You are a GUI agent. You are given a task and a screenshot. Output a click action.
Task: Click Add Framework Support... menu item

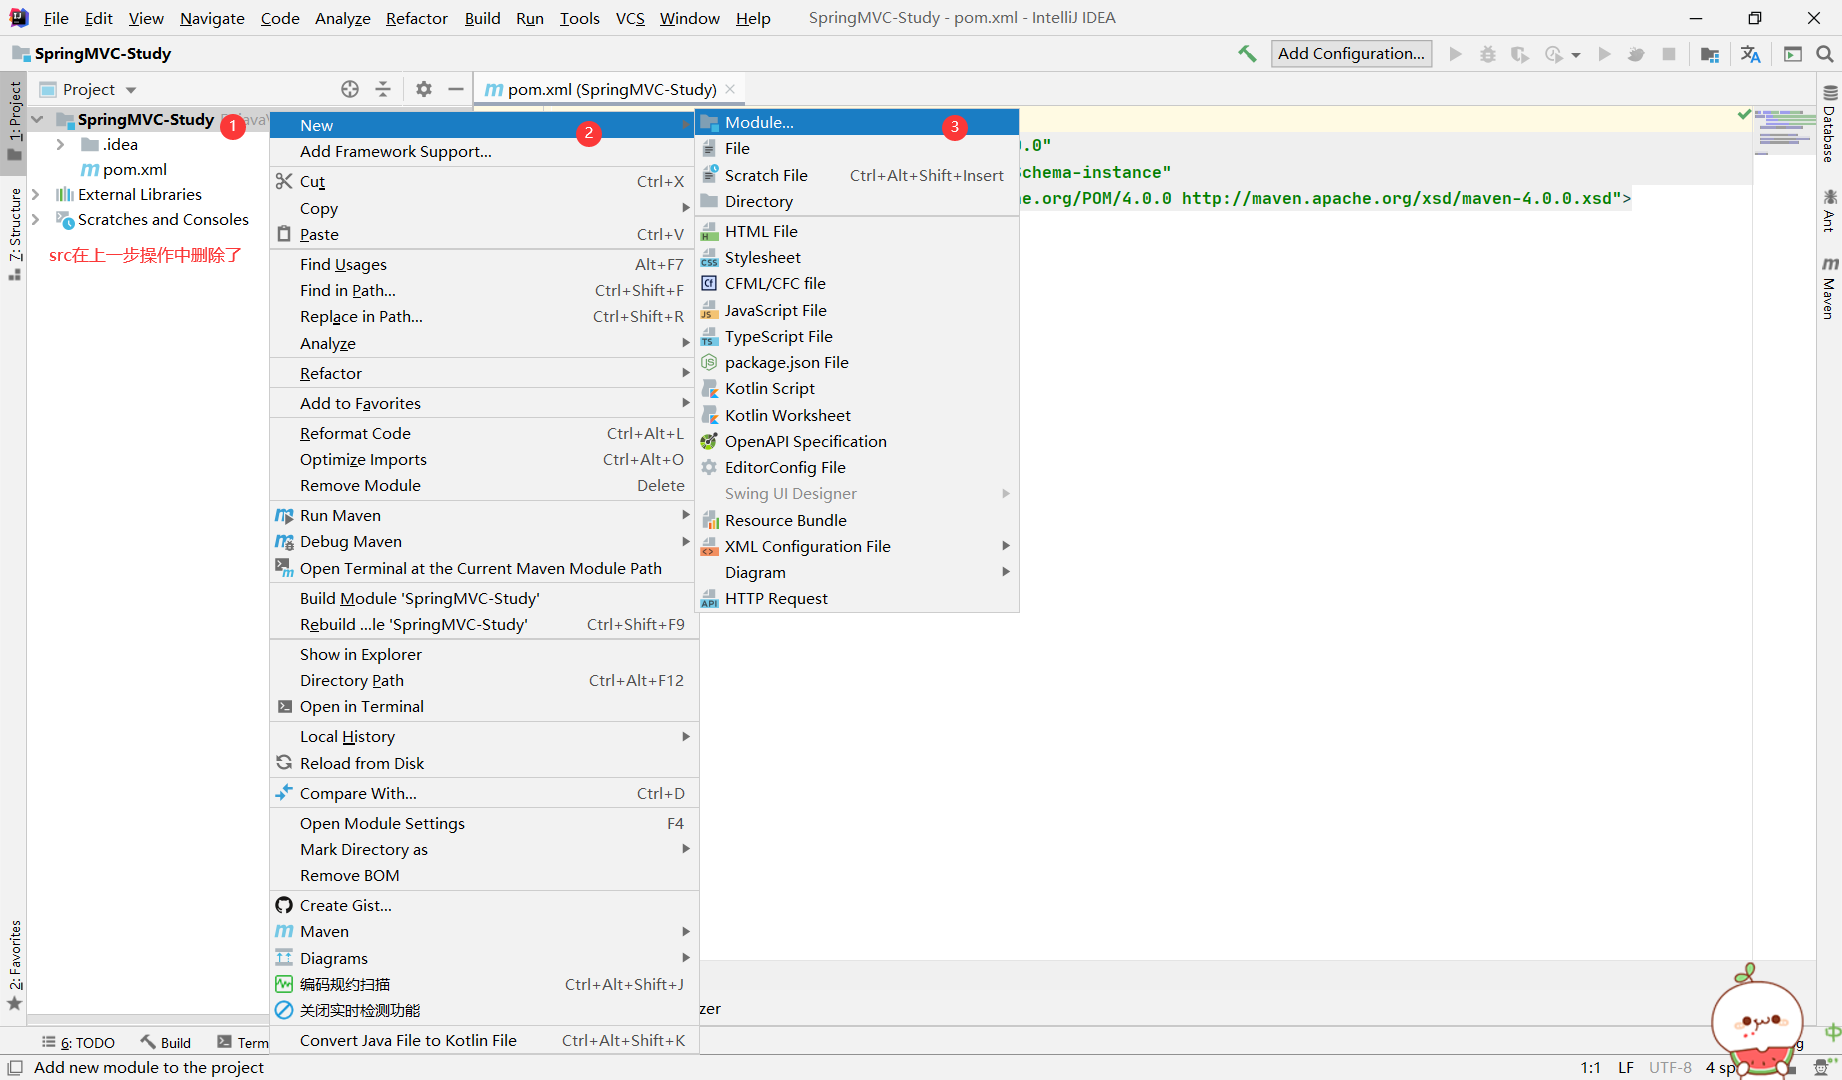click(x=484, y=151)
